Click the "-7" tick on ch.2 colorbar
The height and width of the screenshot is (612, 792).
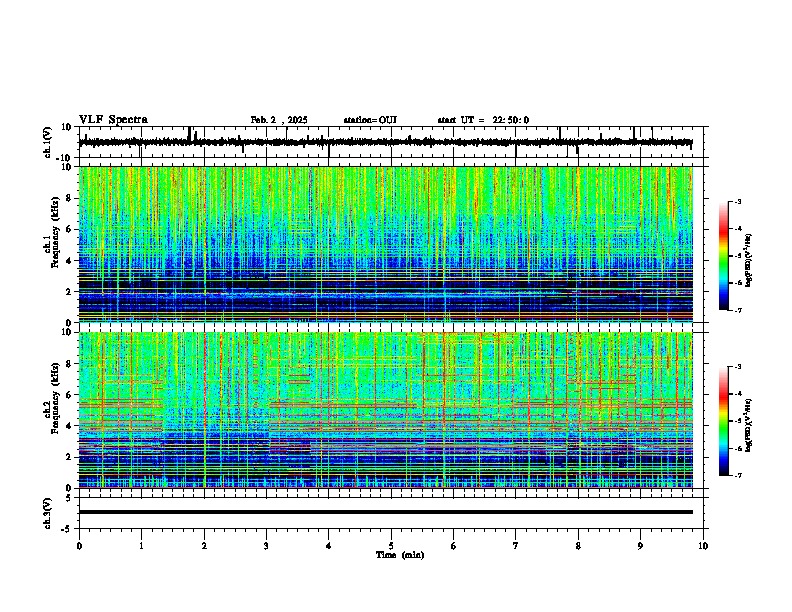click(x=737, y=476)
